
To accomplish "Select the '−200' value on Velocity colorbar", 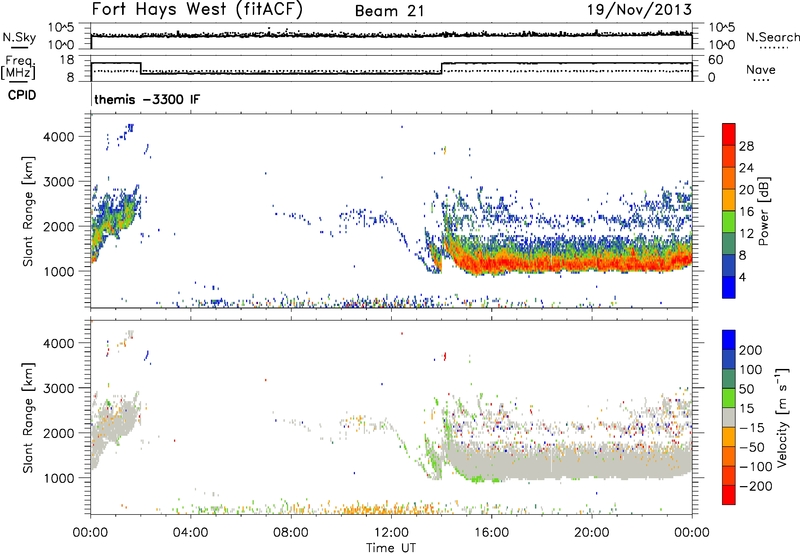I will [755, 486].
